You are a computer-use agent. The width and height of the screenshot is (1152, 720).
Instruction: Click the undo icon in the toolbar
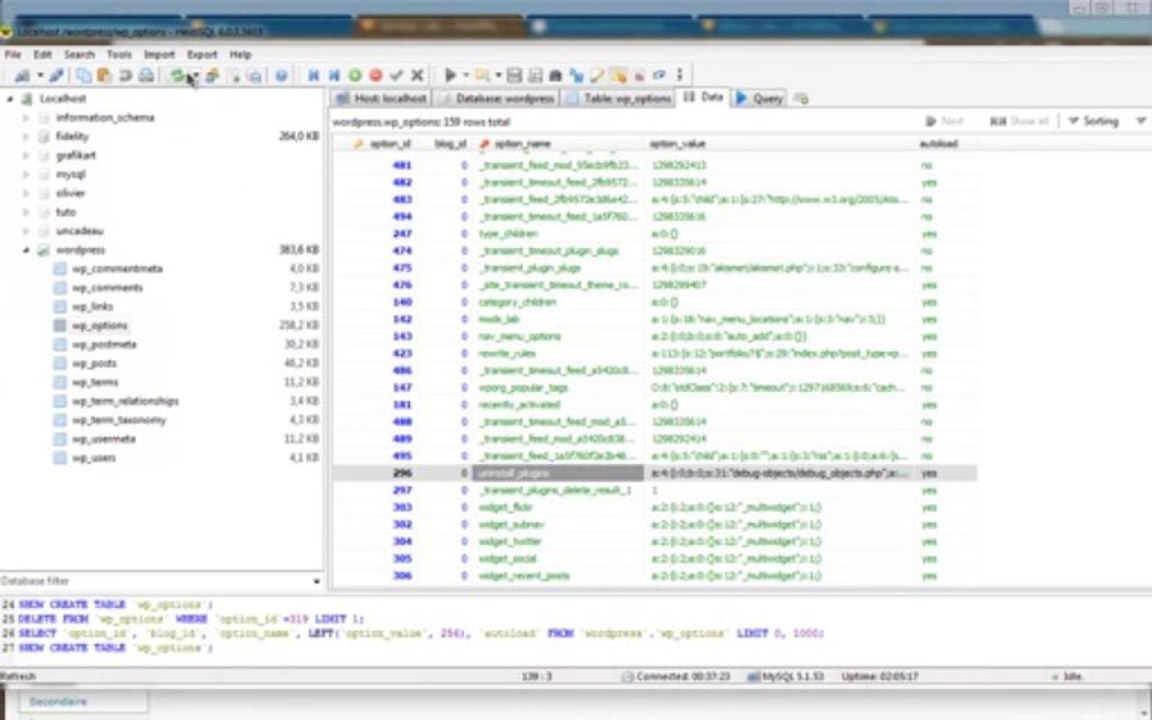point(125,75)
